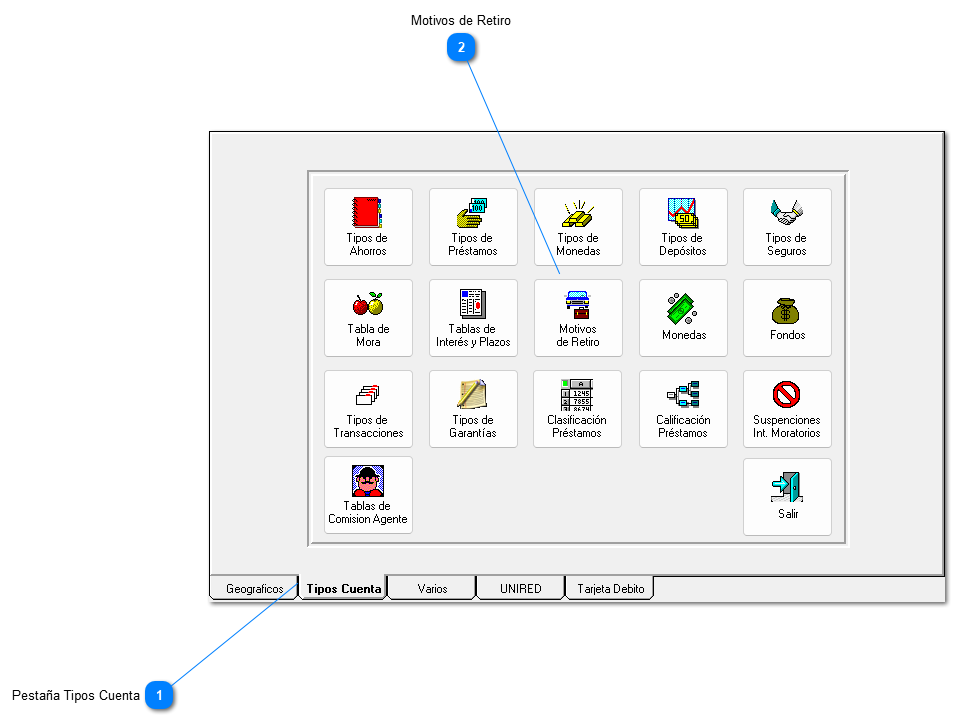
Task: Open Tablas de Comision Agente
Action: click(367, 494)
